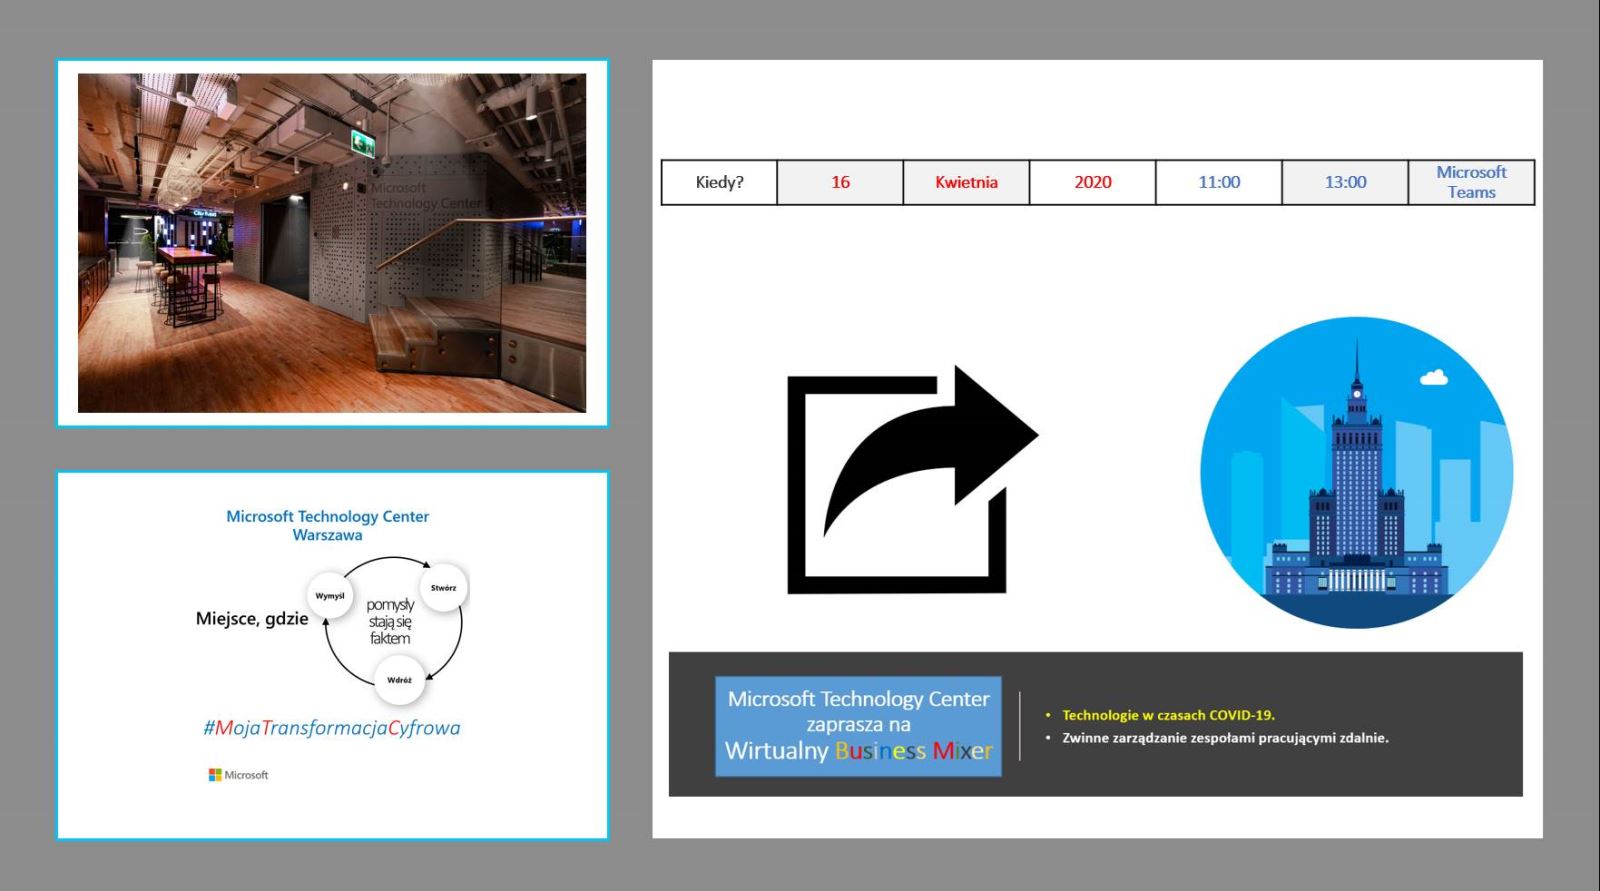
Task: Select the office interior photo thumbnail
Action: (332, 243)
